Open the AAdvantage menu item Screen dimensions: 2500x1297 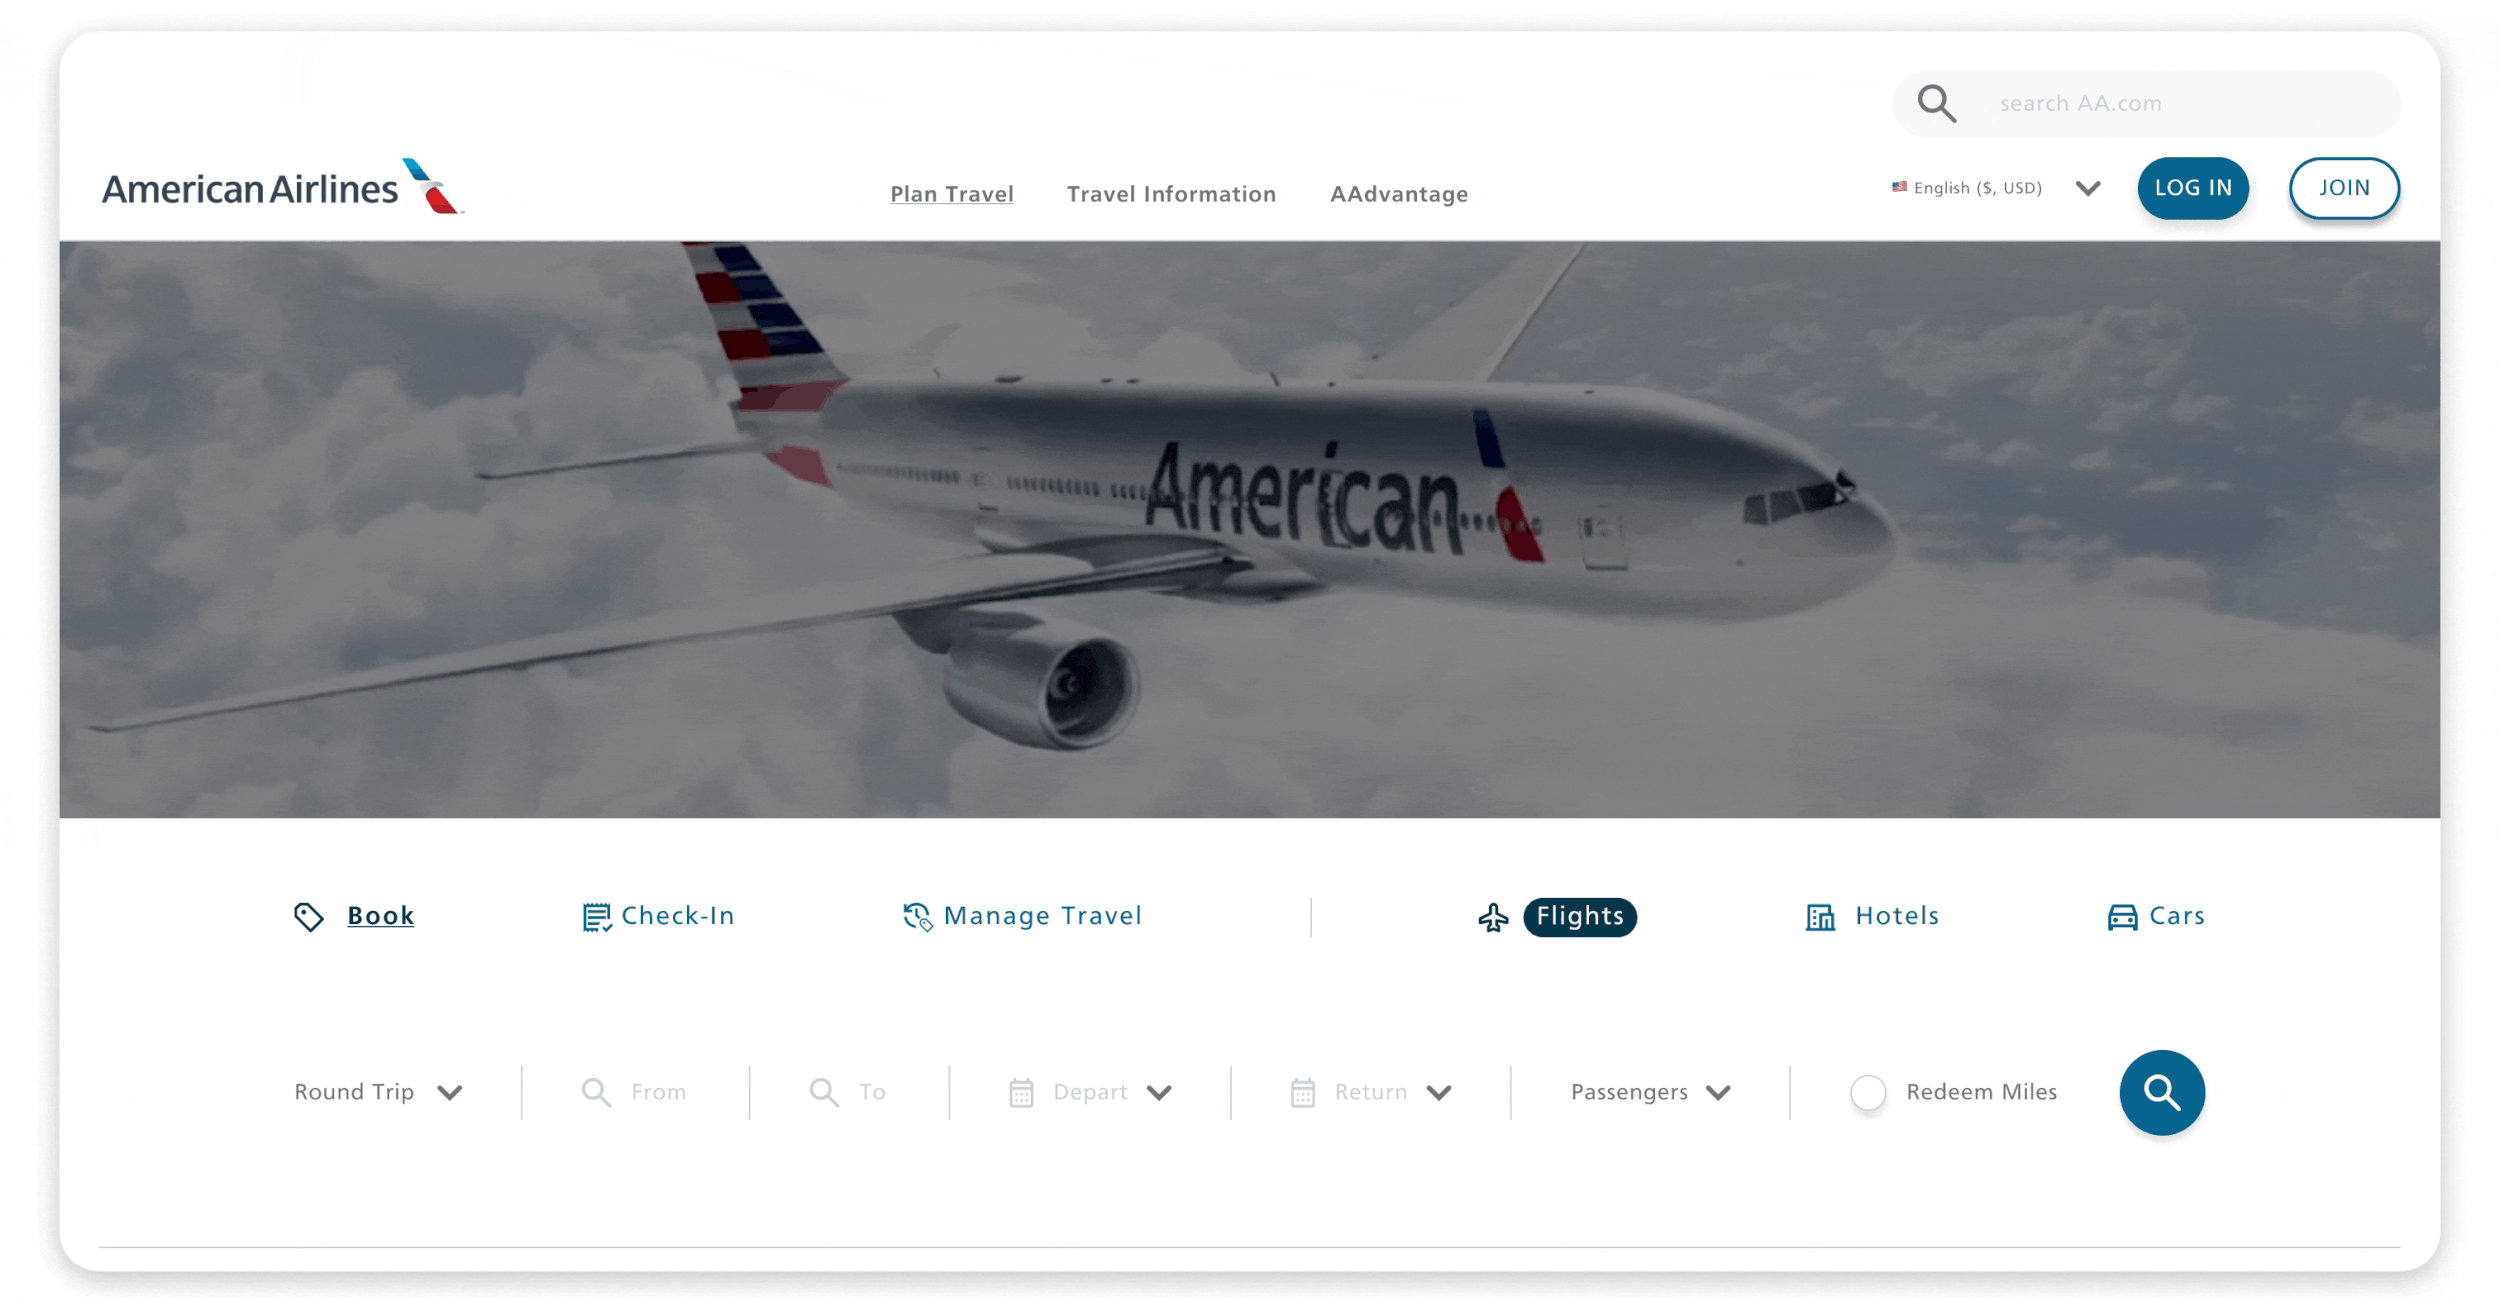click(x=1399, y=194)
